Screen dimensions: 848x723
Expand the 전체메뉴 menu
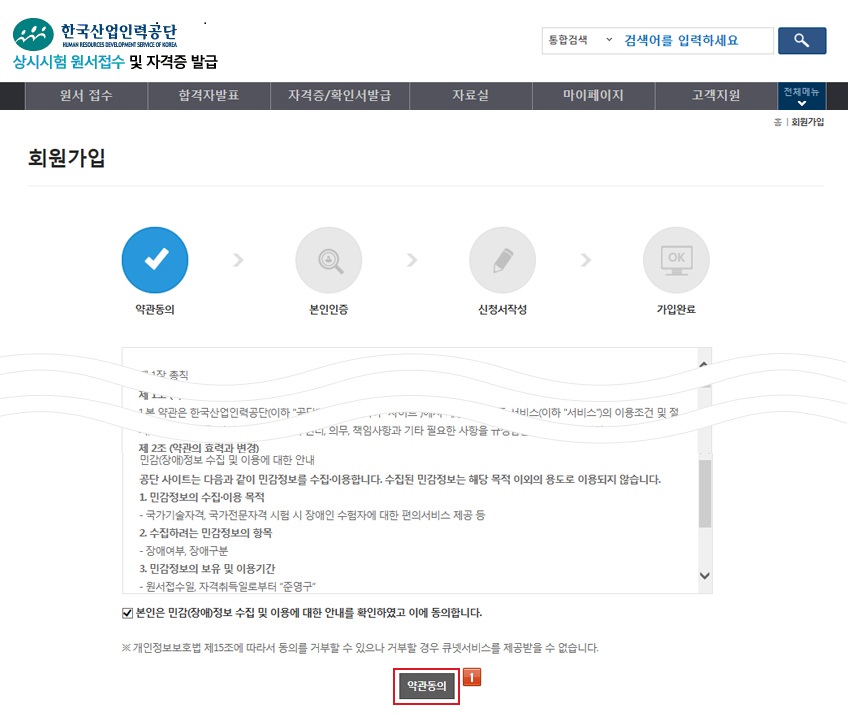coord(801,96)
